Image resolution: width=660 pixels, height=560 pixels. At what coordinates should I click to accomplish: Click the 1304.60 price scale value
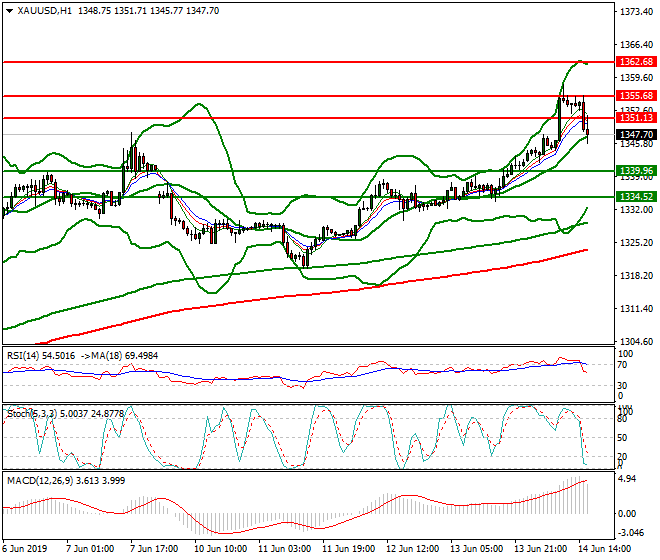(x=636, y=341)
